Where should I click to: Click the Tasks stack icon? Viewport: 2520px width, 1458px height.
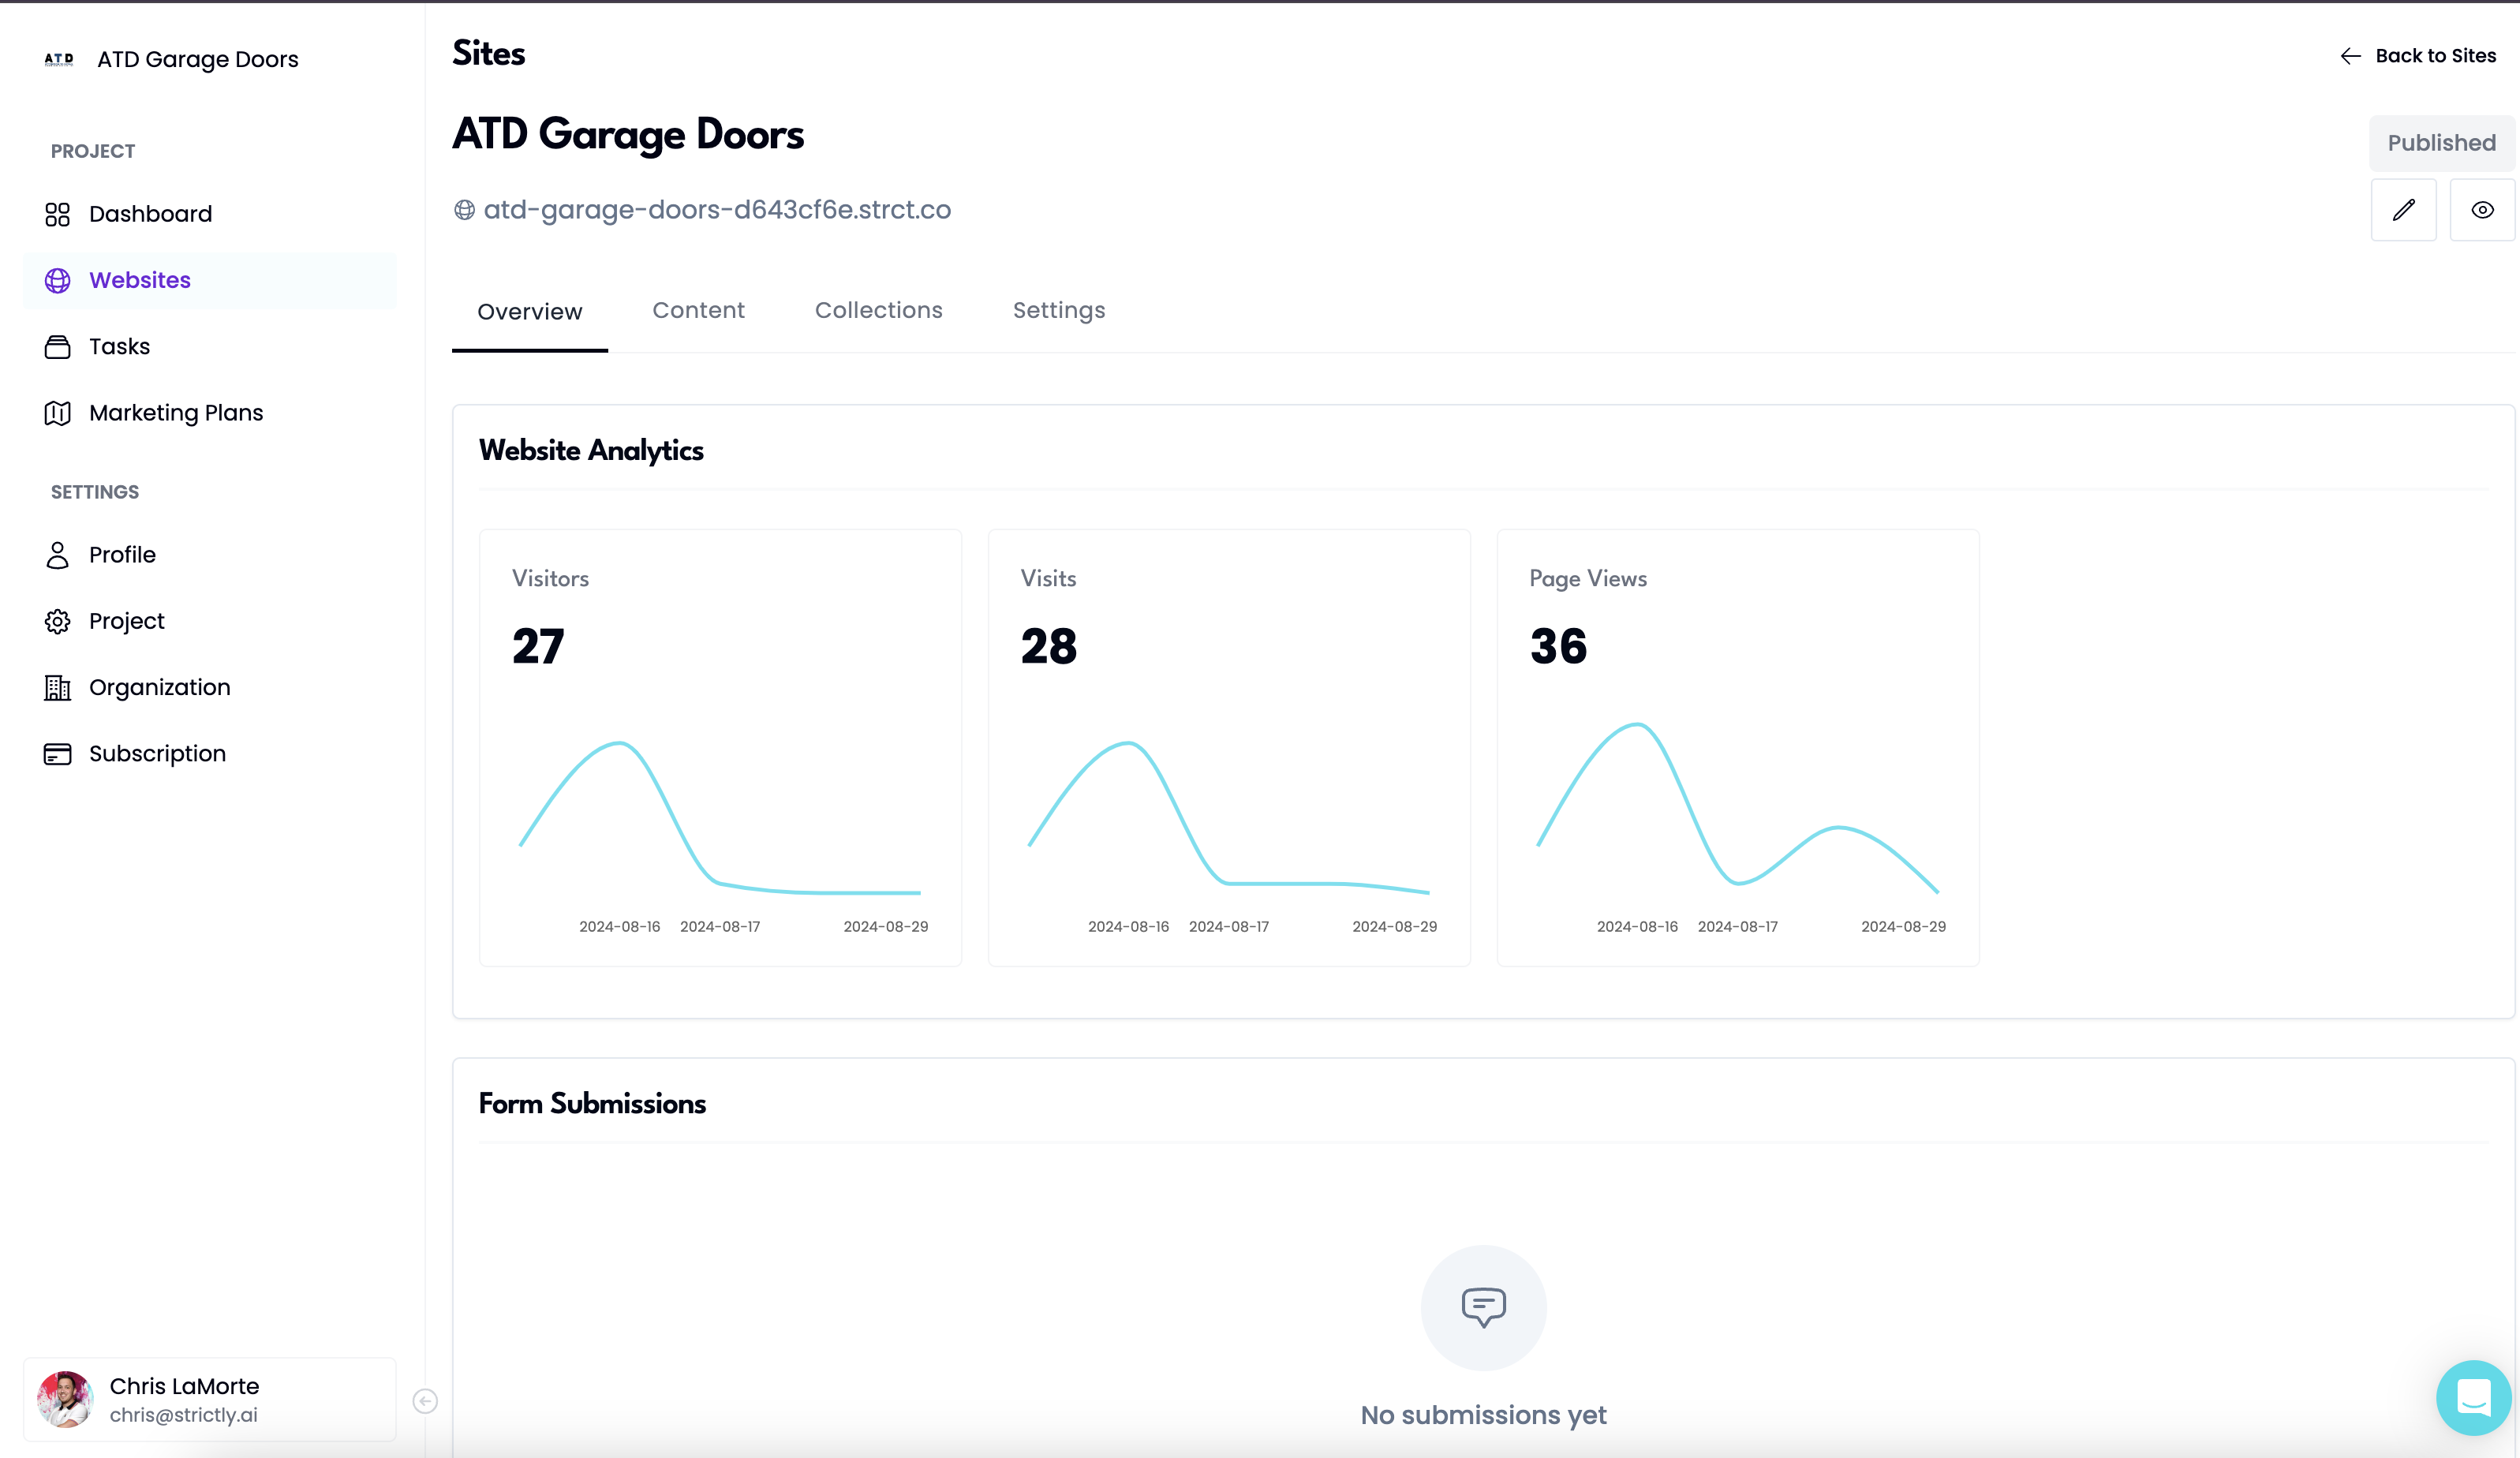[58, 347]
